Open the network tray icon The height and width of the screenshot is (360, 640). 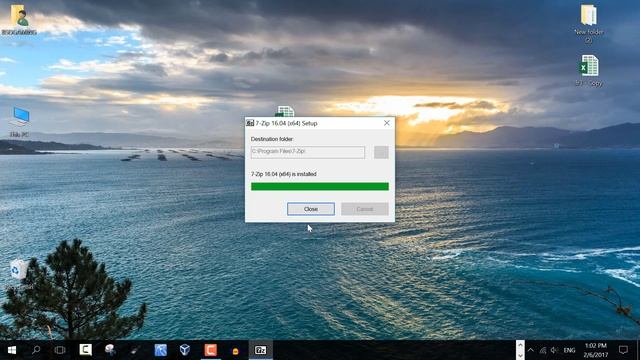(x=542, y=350)
